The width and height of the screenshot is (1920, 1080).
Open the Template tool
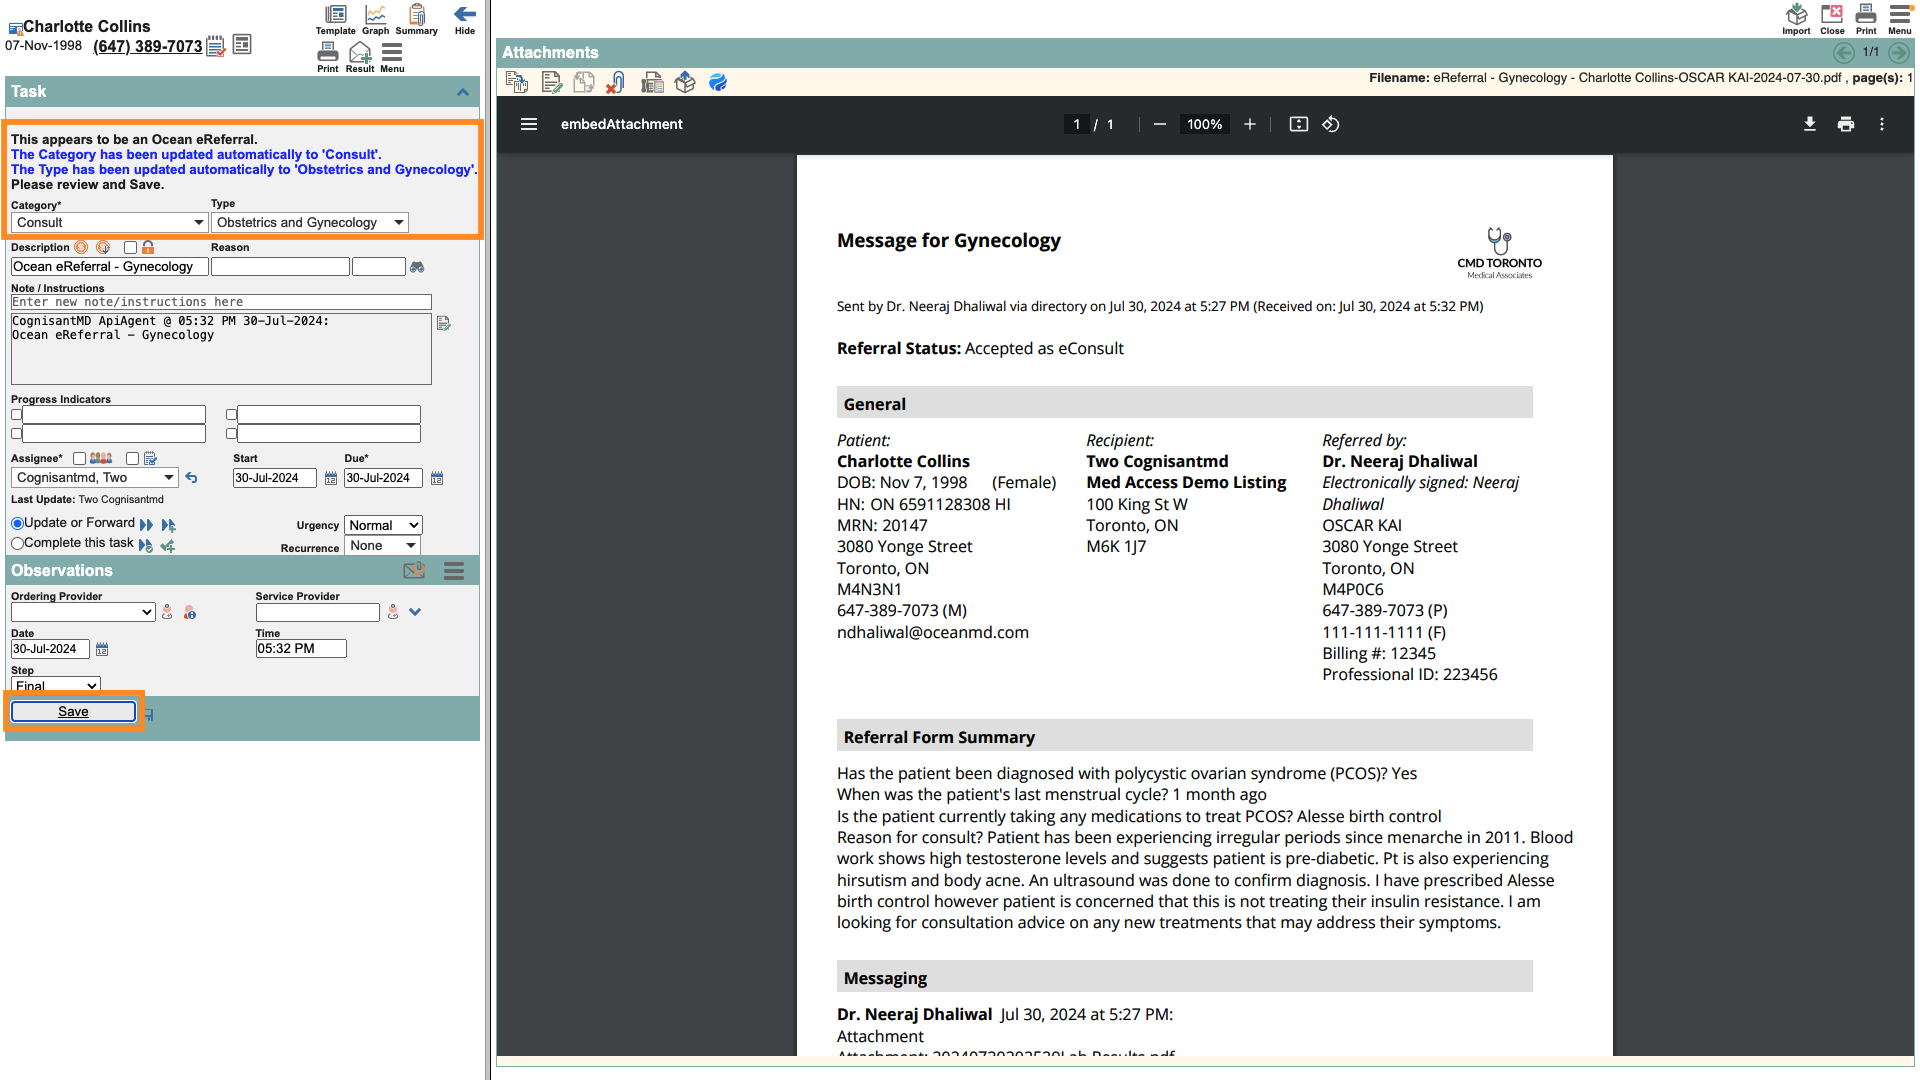tap(335, 19)
